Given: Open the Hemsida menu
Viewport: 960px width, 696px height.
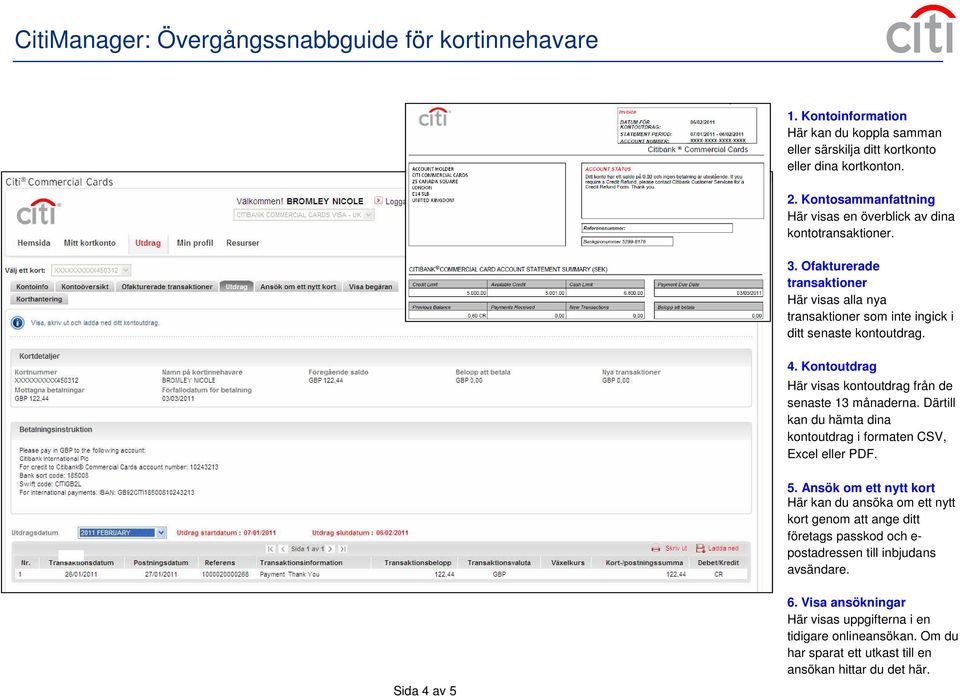Looking at the screenshot, I should click(34, 243).
